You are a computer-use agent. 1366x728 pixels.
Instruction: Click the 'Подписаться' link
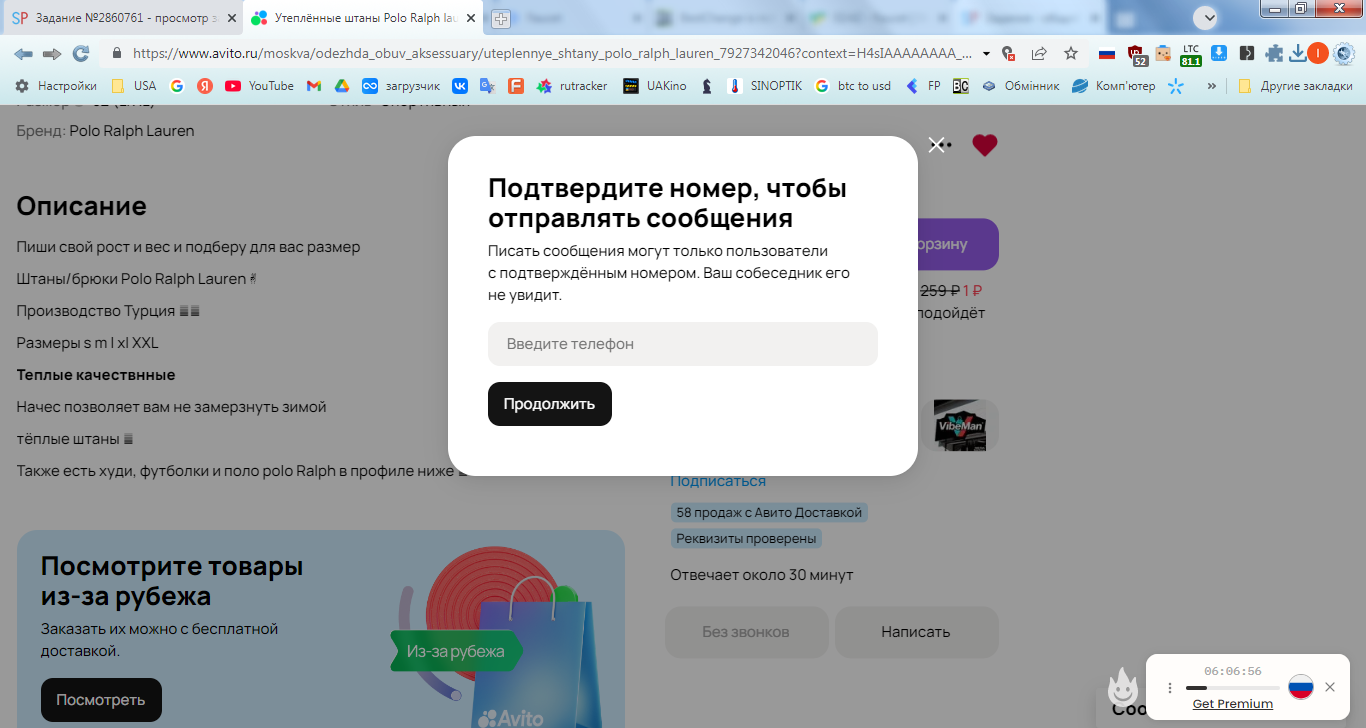coord(718,481)
